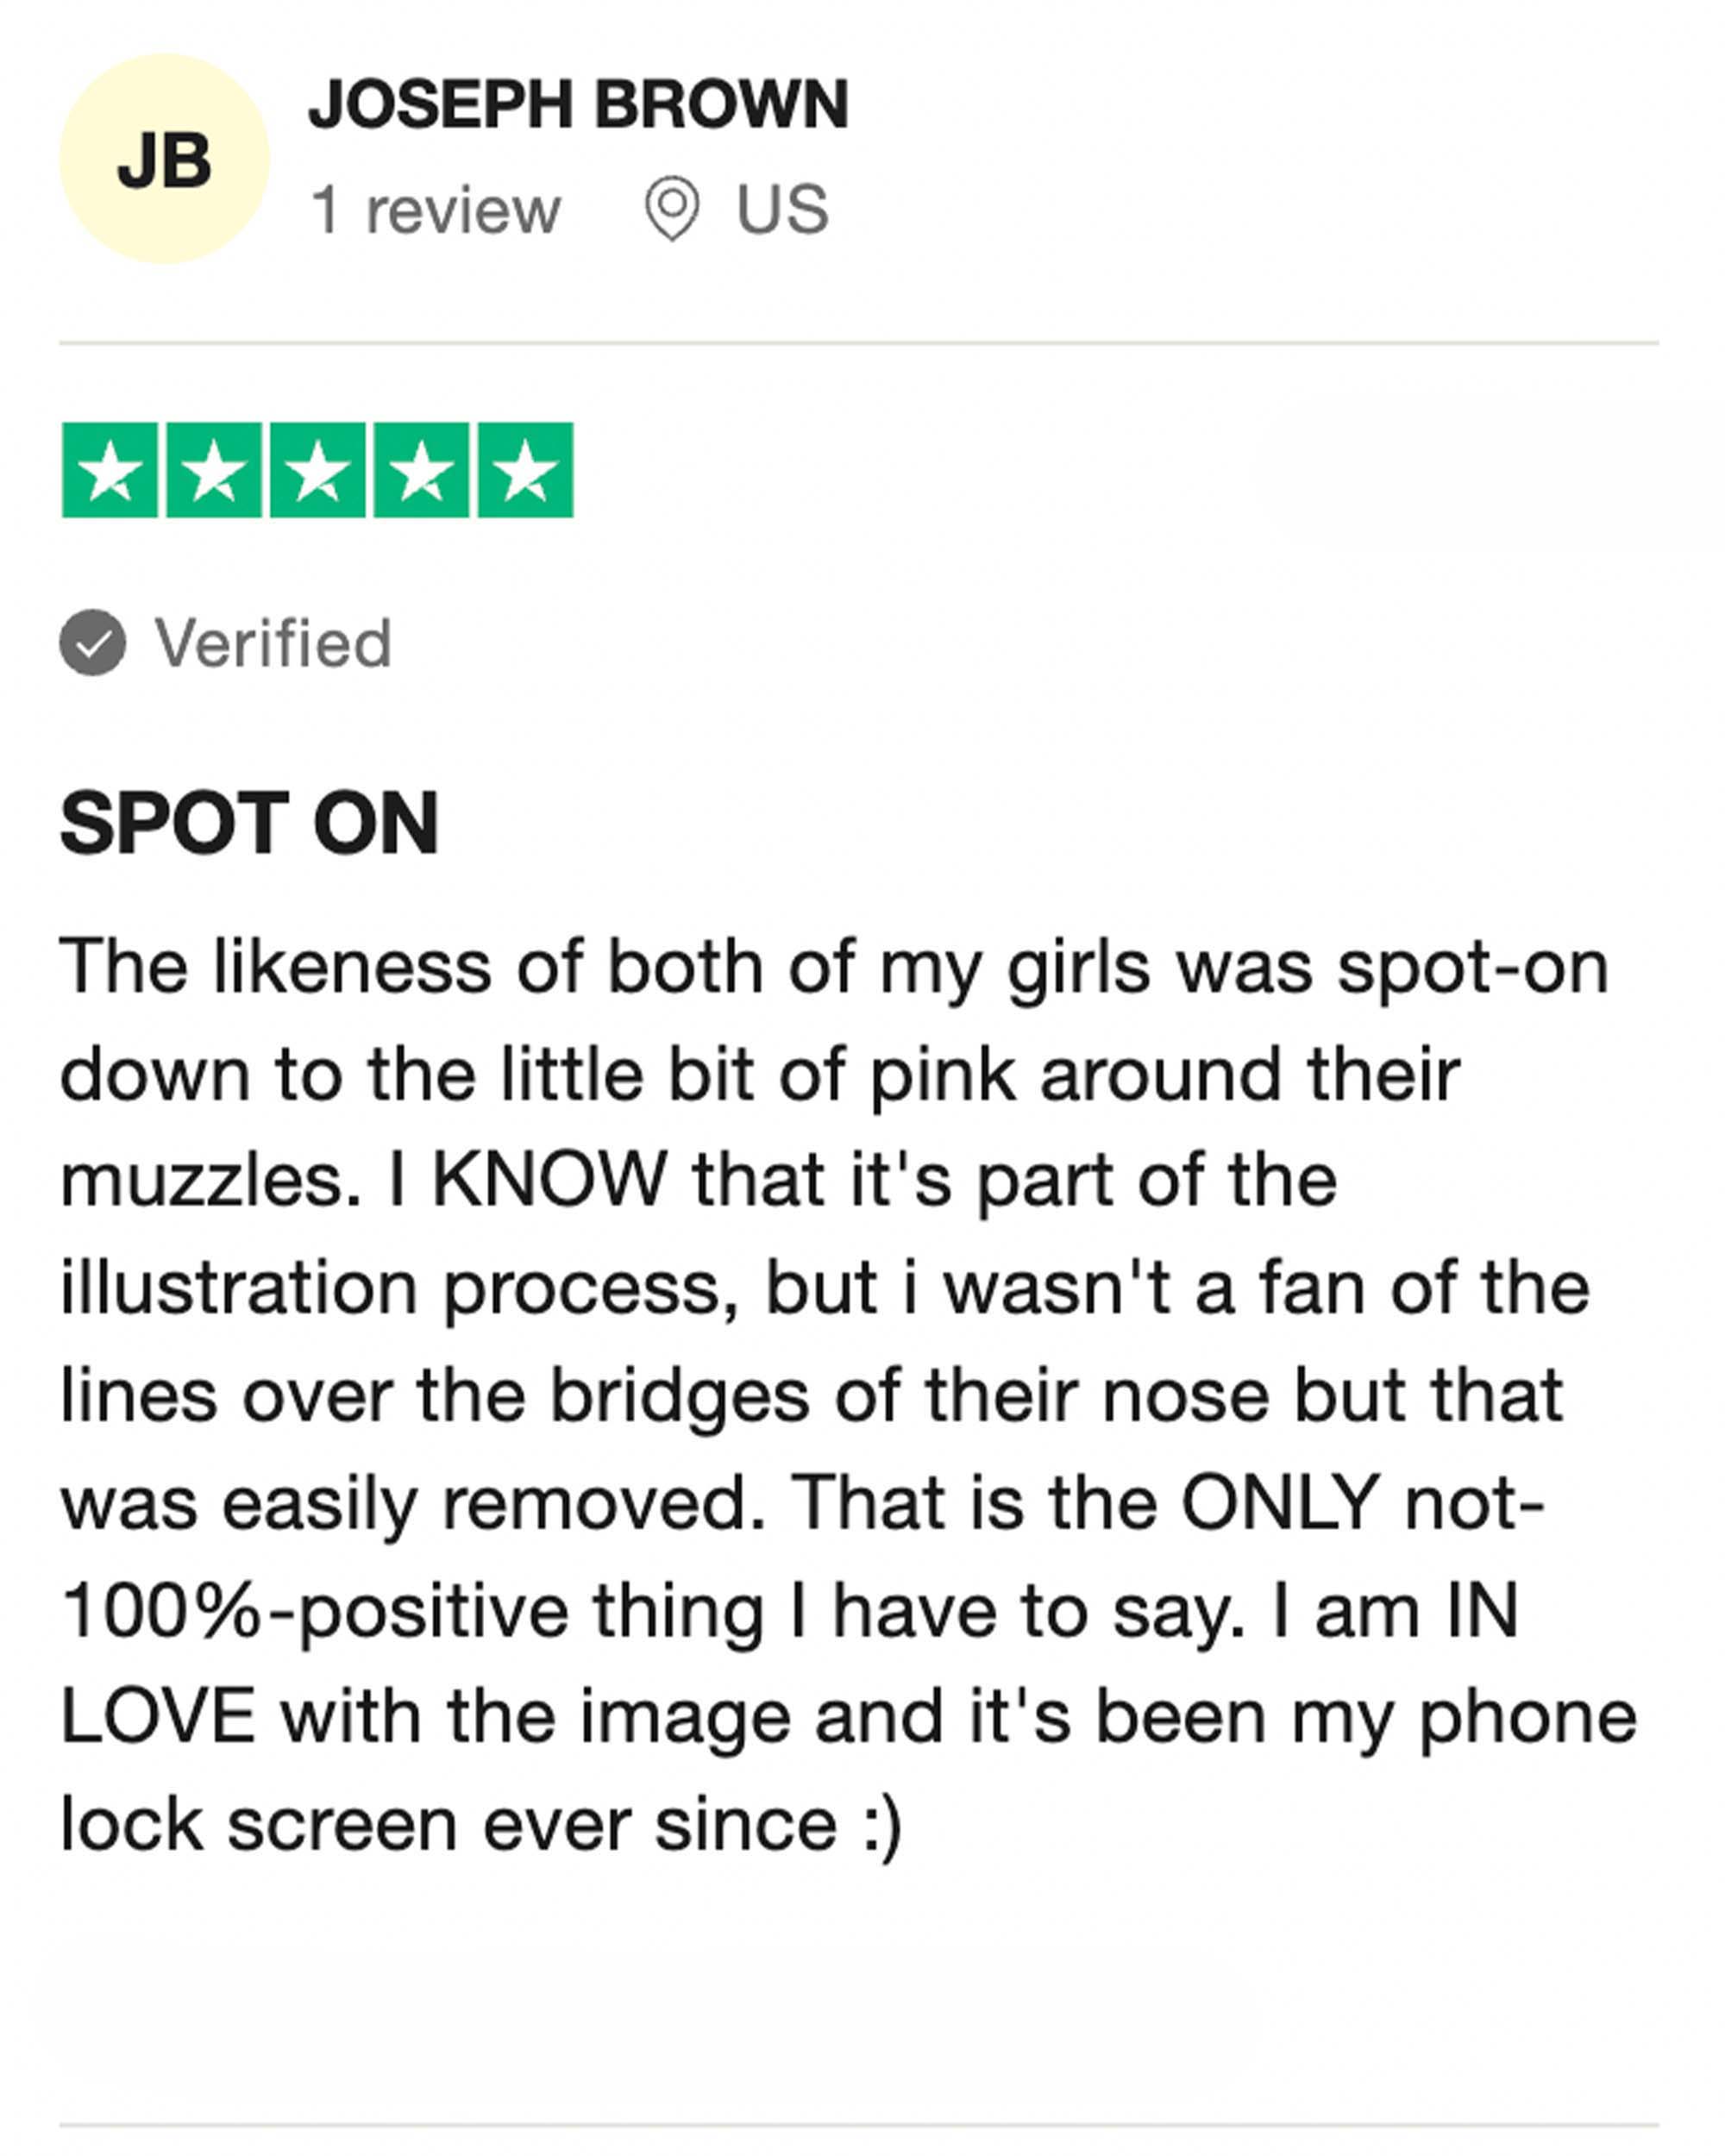Click the smiley emoticon ending the review

pyautogui.click(x=882, y=1825)
